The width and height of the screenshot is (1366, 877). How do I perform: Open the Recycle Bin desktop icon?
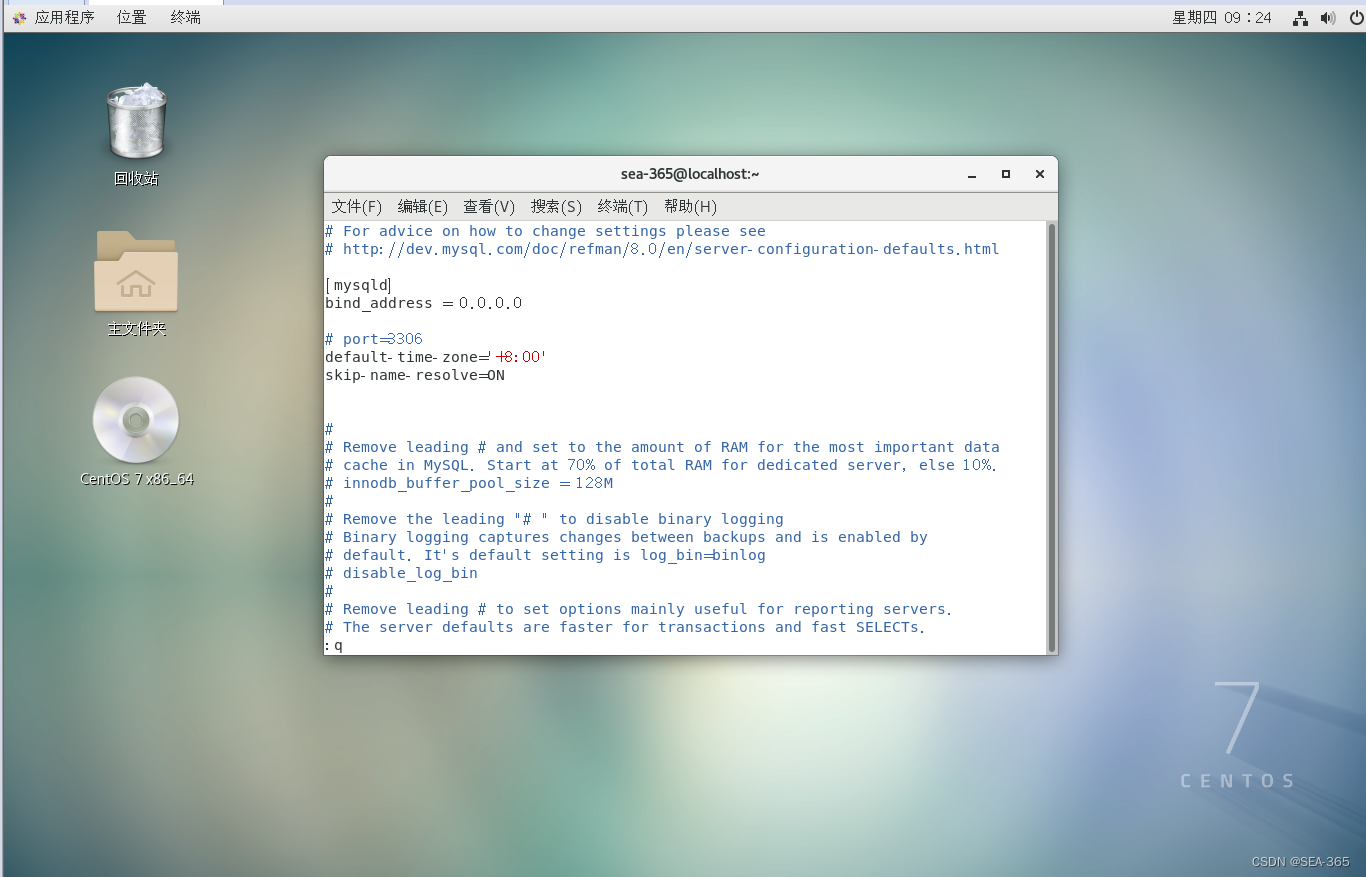[x=136, y=122]
